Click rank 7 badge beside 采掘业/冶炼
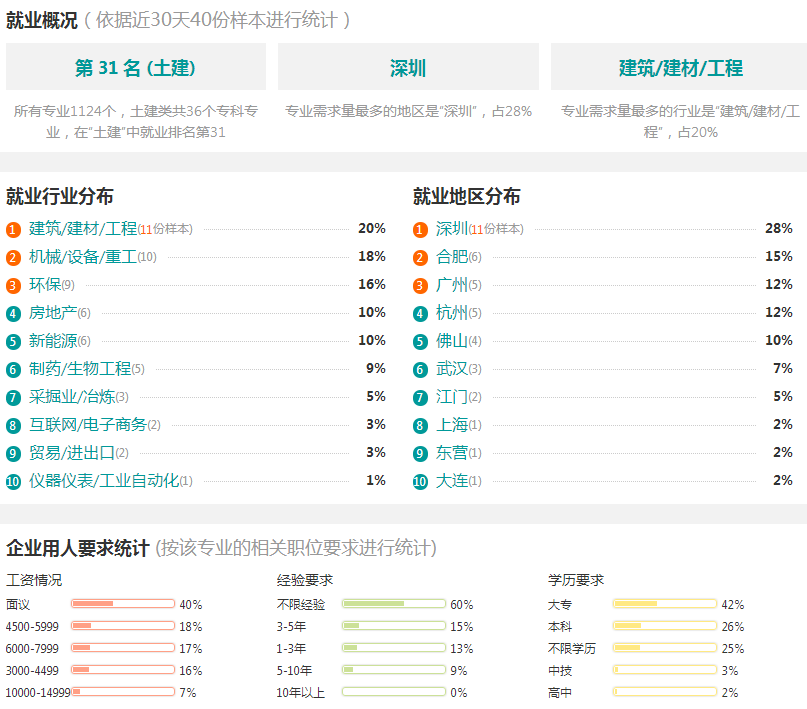The height and width of the screenshot is (709, 807). 13,397
